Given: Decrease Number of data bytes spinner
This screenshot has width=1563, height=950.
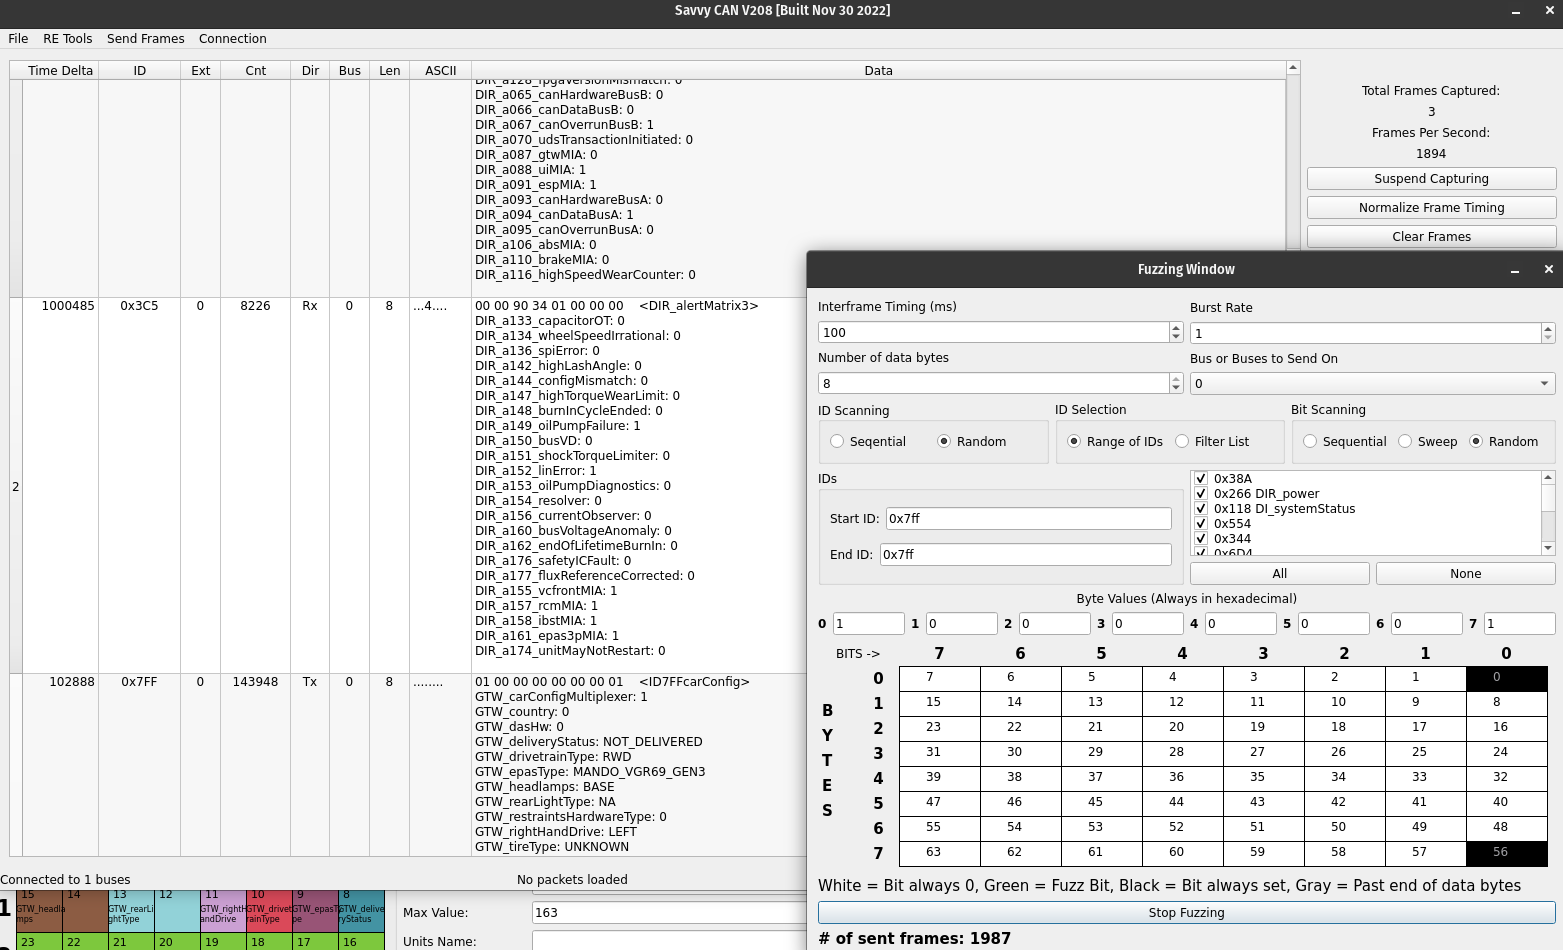Looking at the screenshot, I should (1176, 388).
